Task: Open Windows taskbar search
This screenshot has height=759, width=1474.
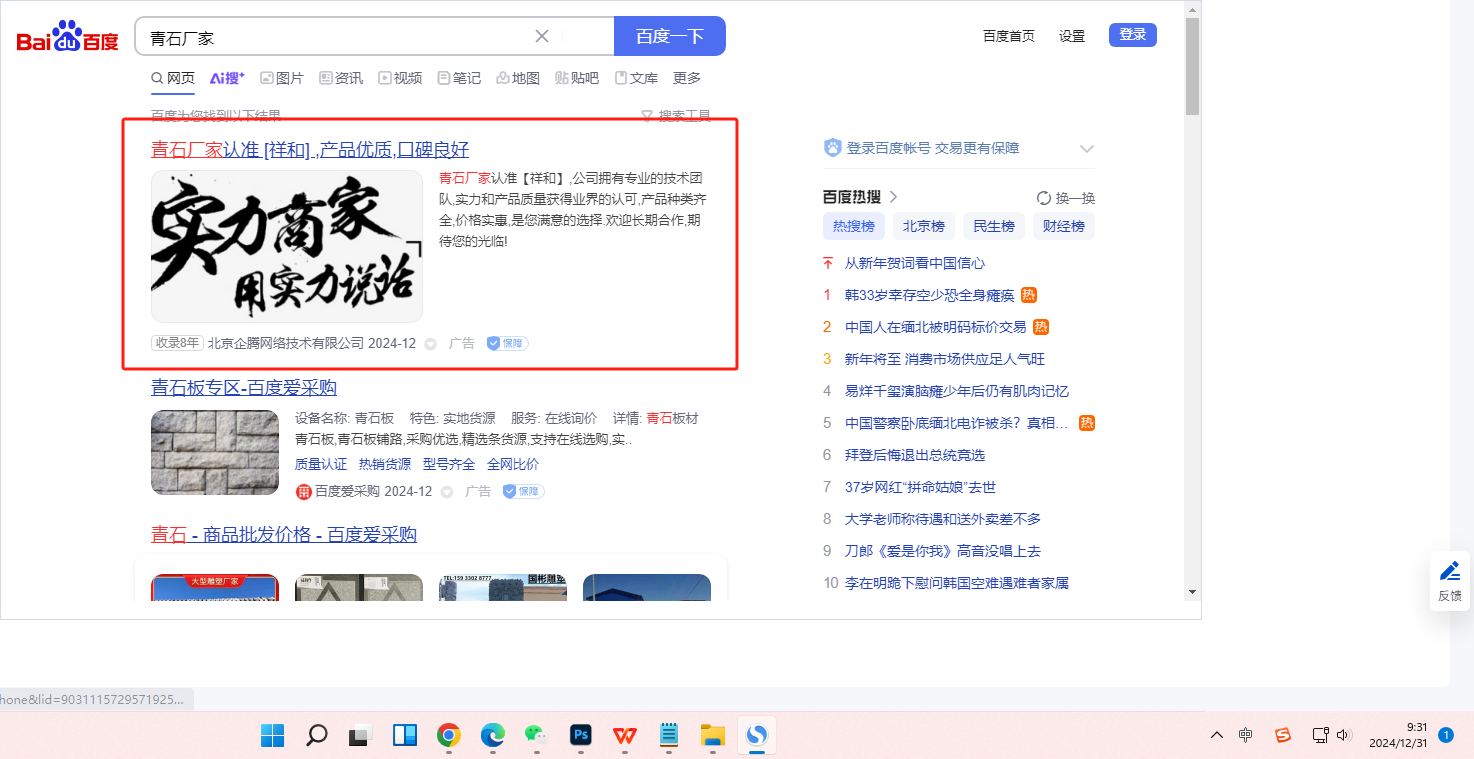Action: coord(316,736)
